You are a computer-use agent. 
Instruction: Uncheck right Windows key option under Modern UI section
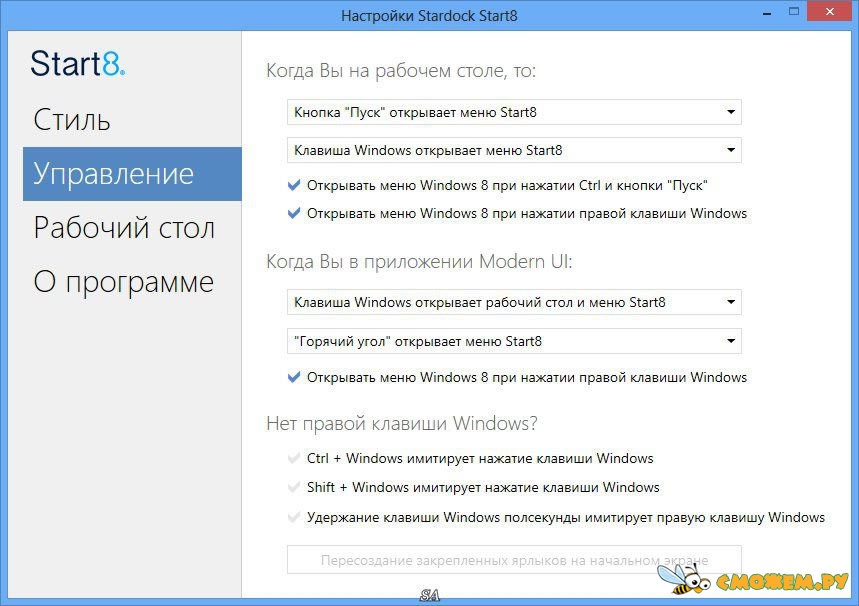294,378
